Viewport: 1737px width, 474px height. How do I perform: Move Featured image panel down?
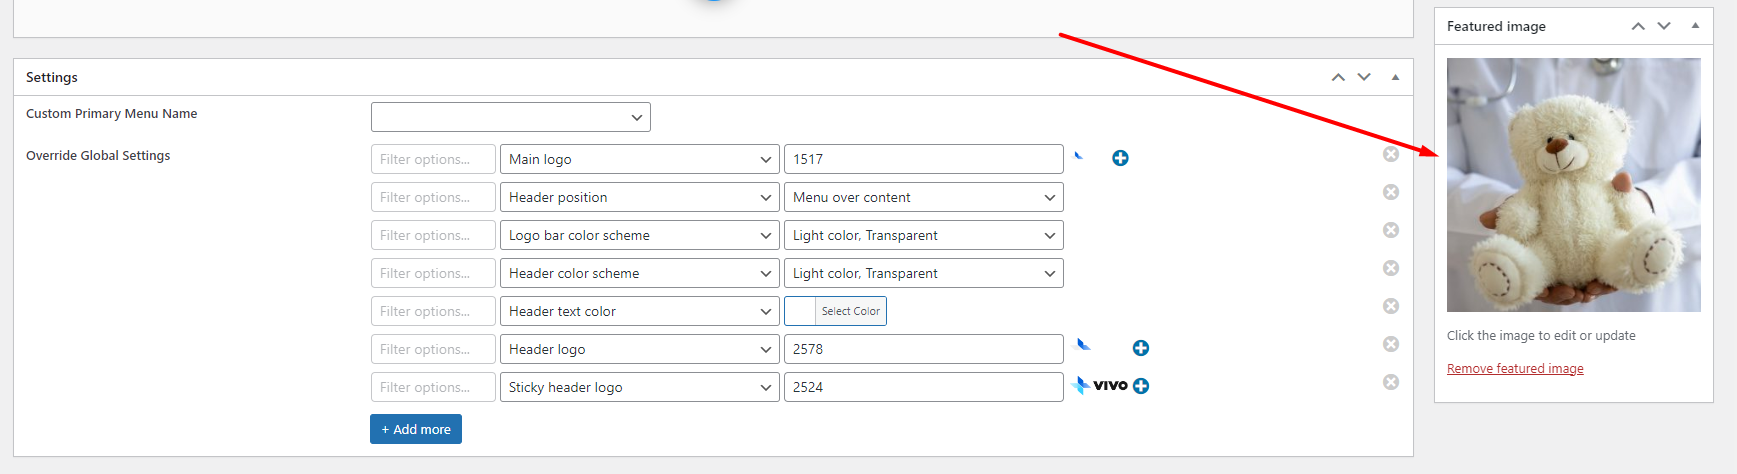[1664, 26]
